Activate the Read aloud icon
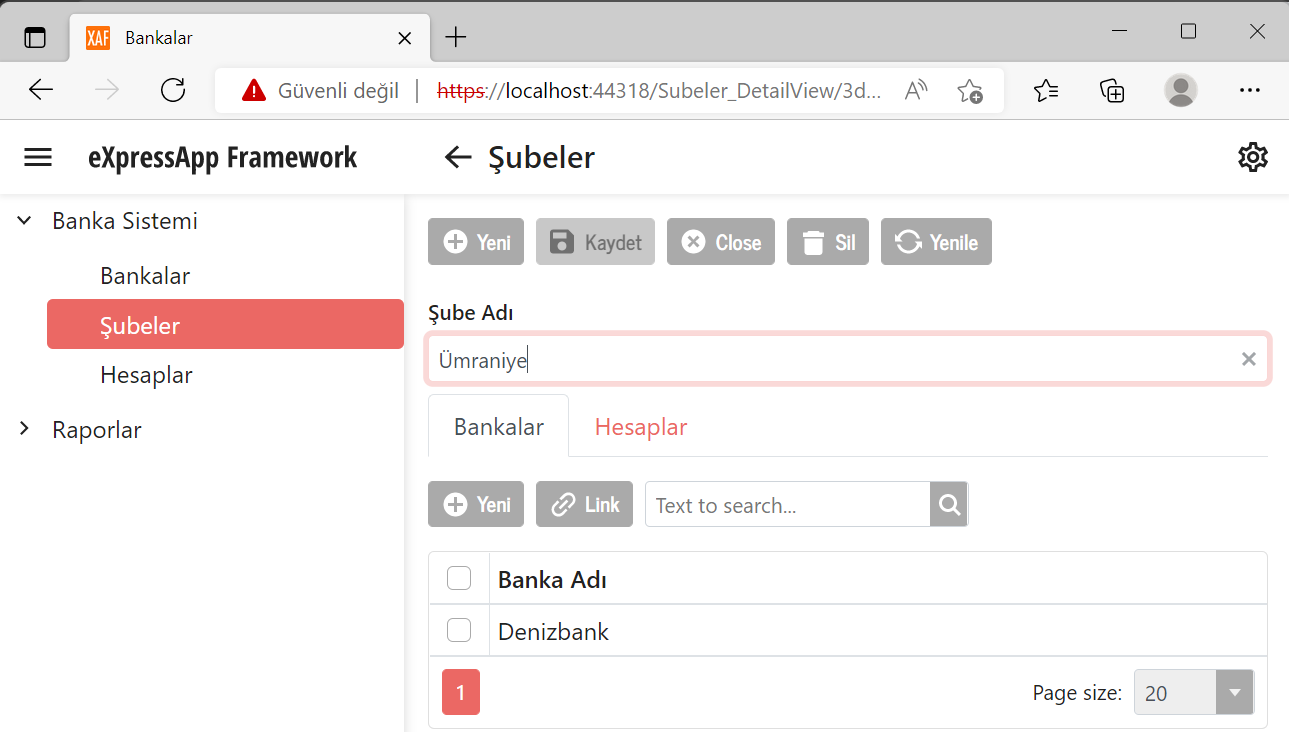This screenshot has height=732, width=1289. coord(916,91)
